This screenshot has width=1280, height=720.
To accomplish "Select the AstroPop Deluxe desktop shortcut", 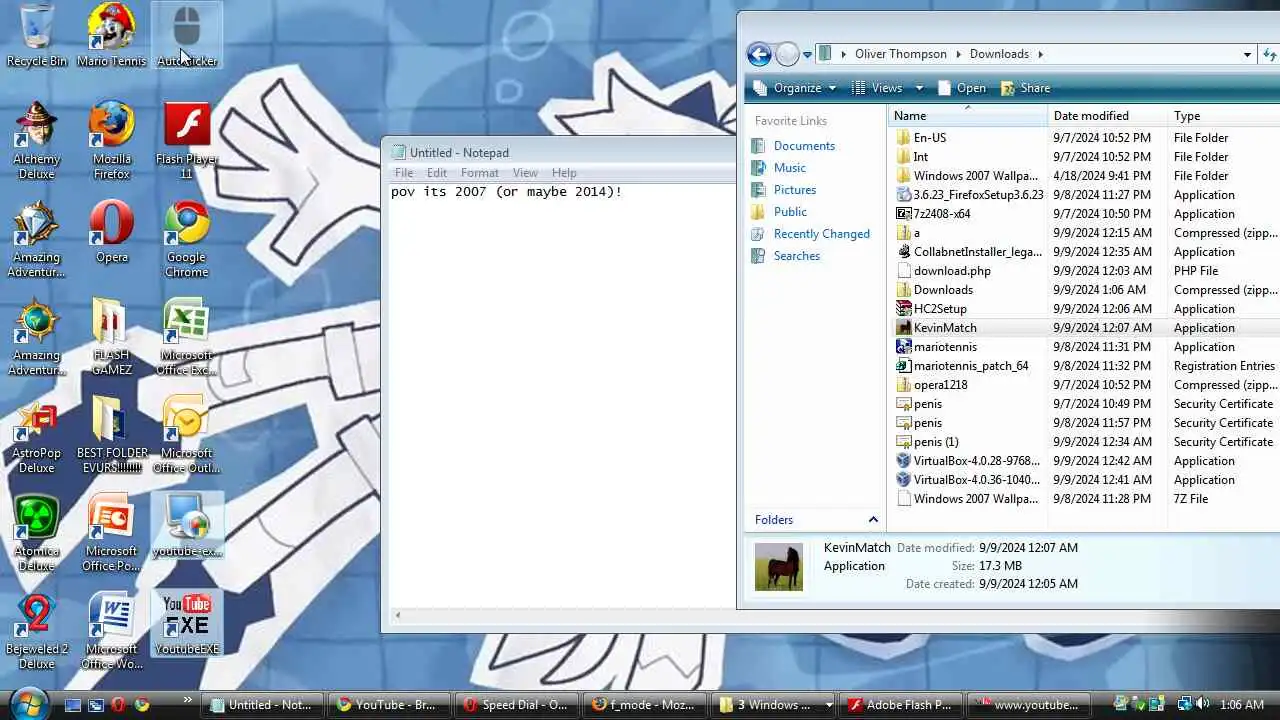I will click(x=37, y=434).
